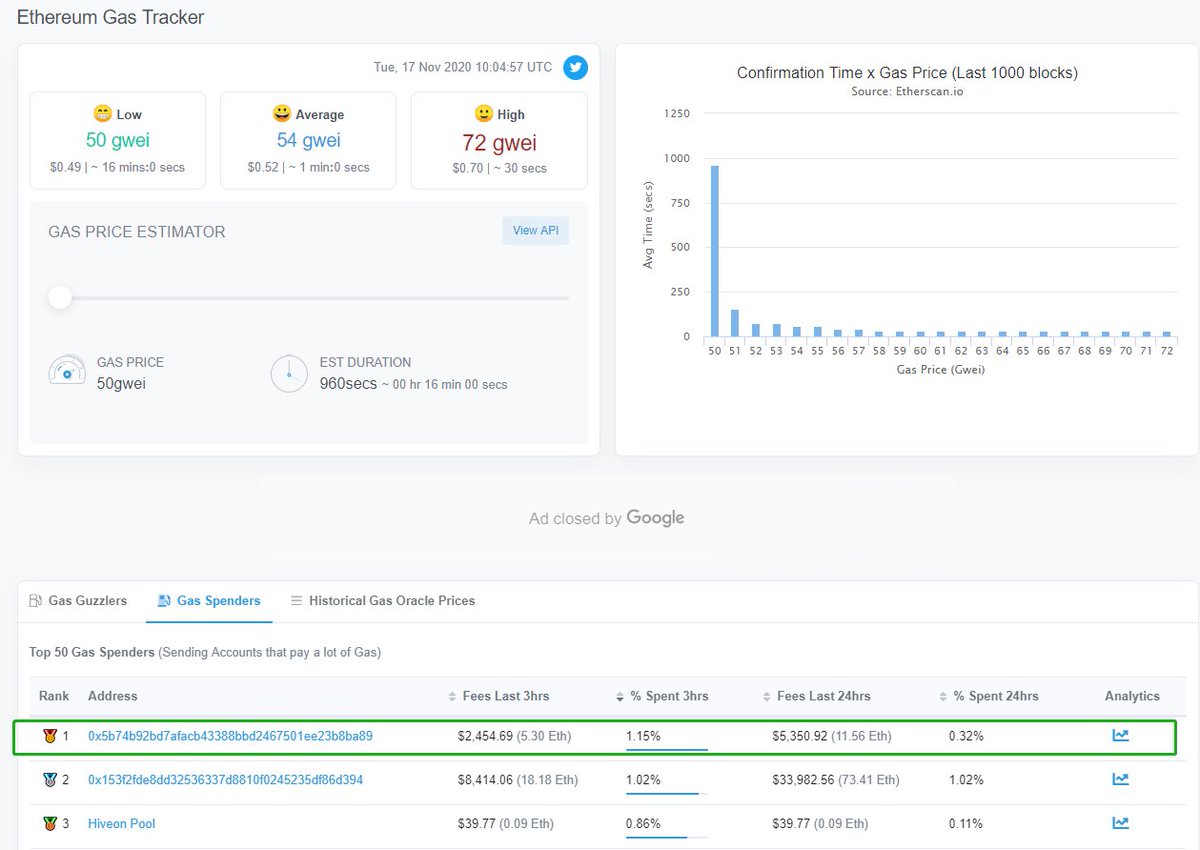Click the Twitter share icon
This screenshot has width=1200, height=850.
(x=575, y=68)
